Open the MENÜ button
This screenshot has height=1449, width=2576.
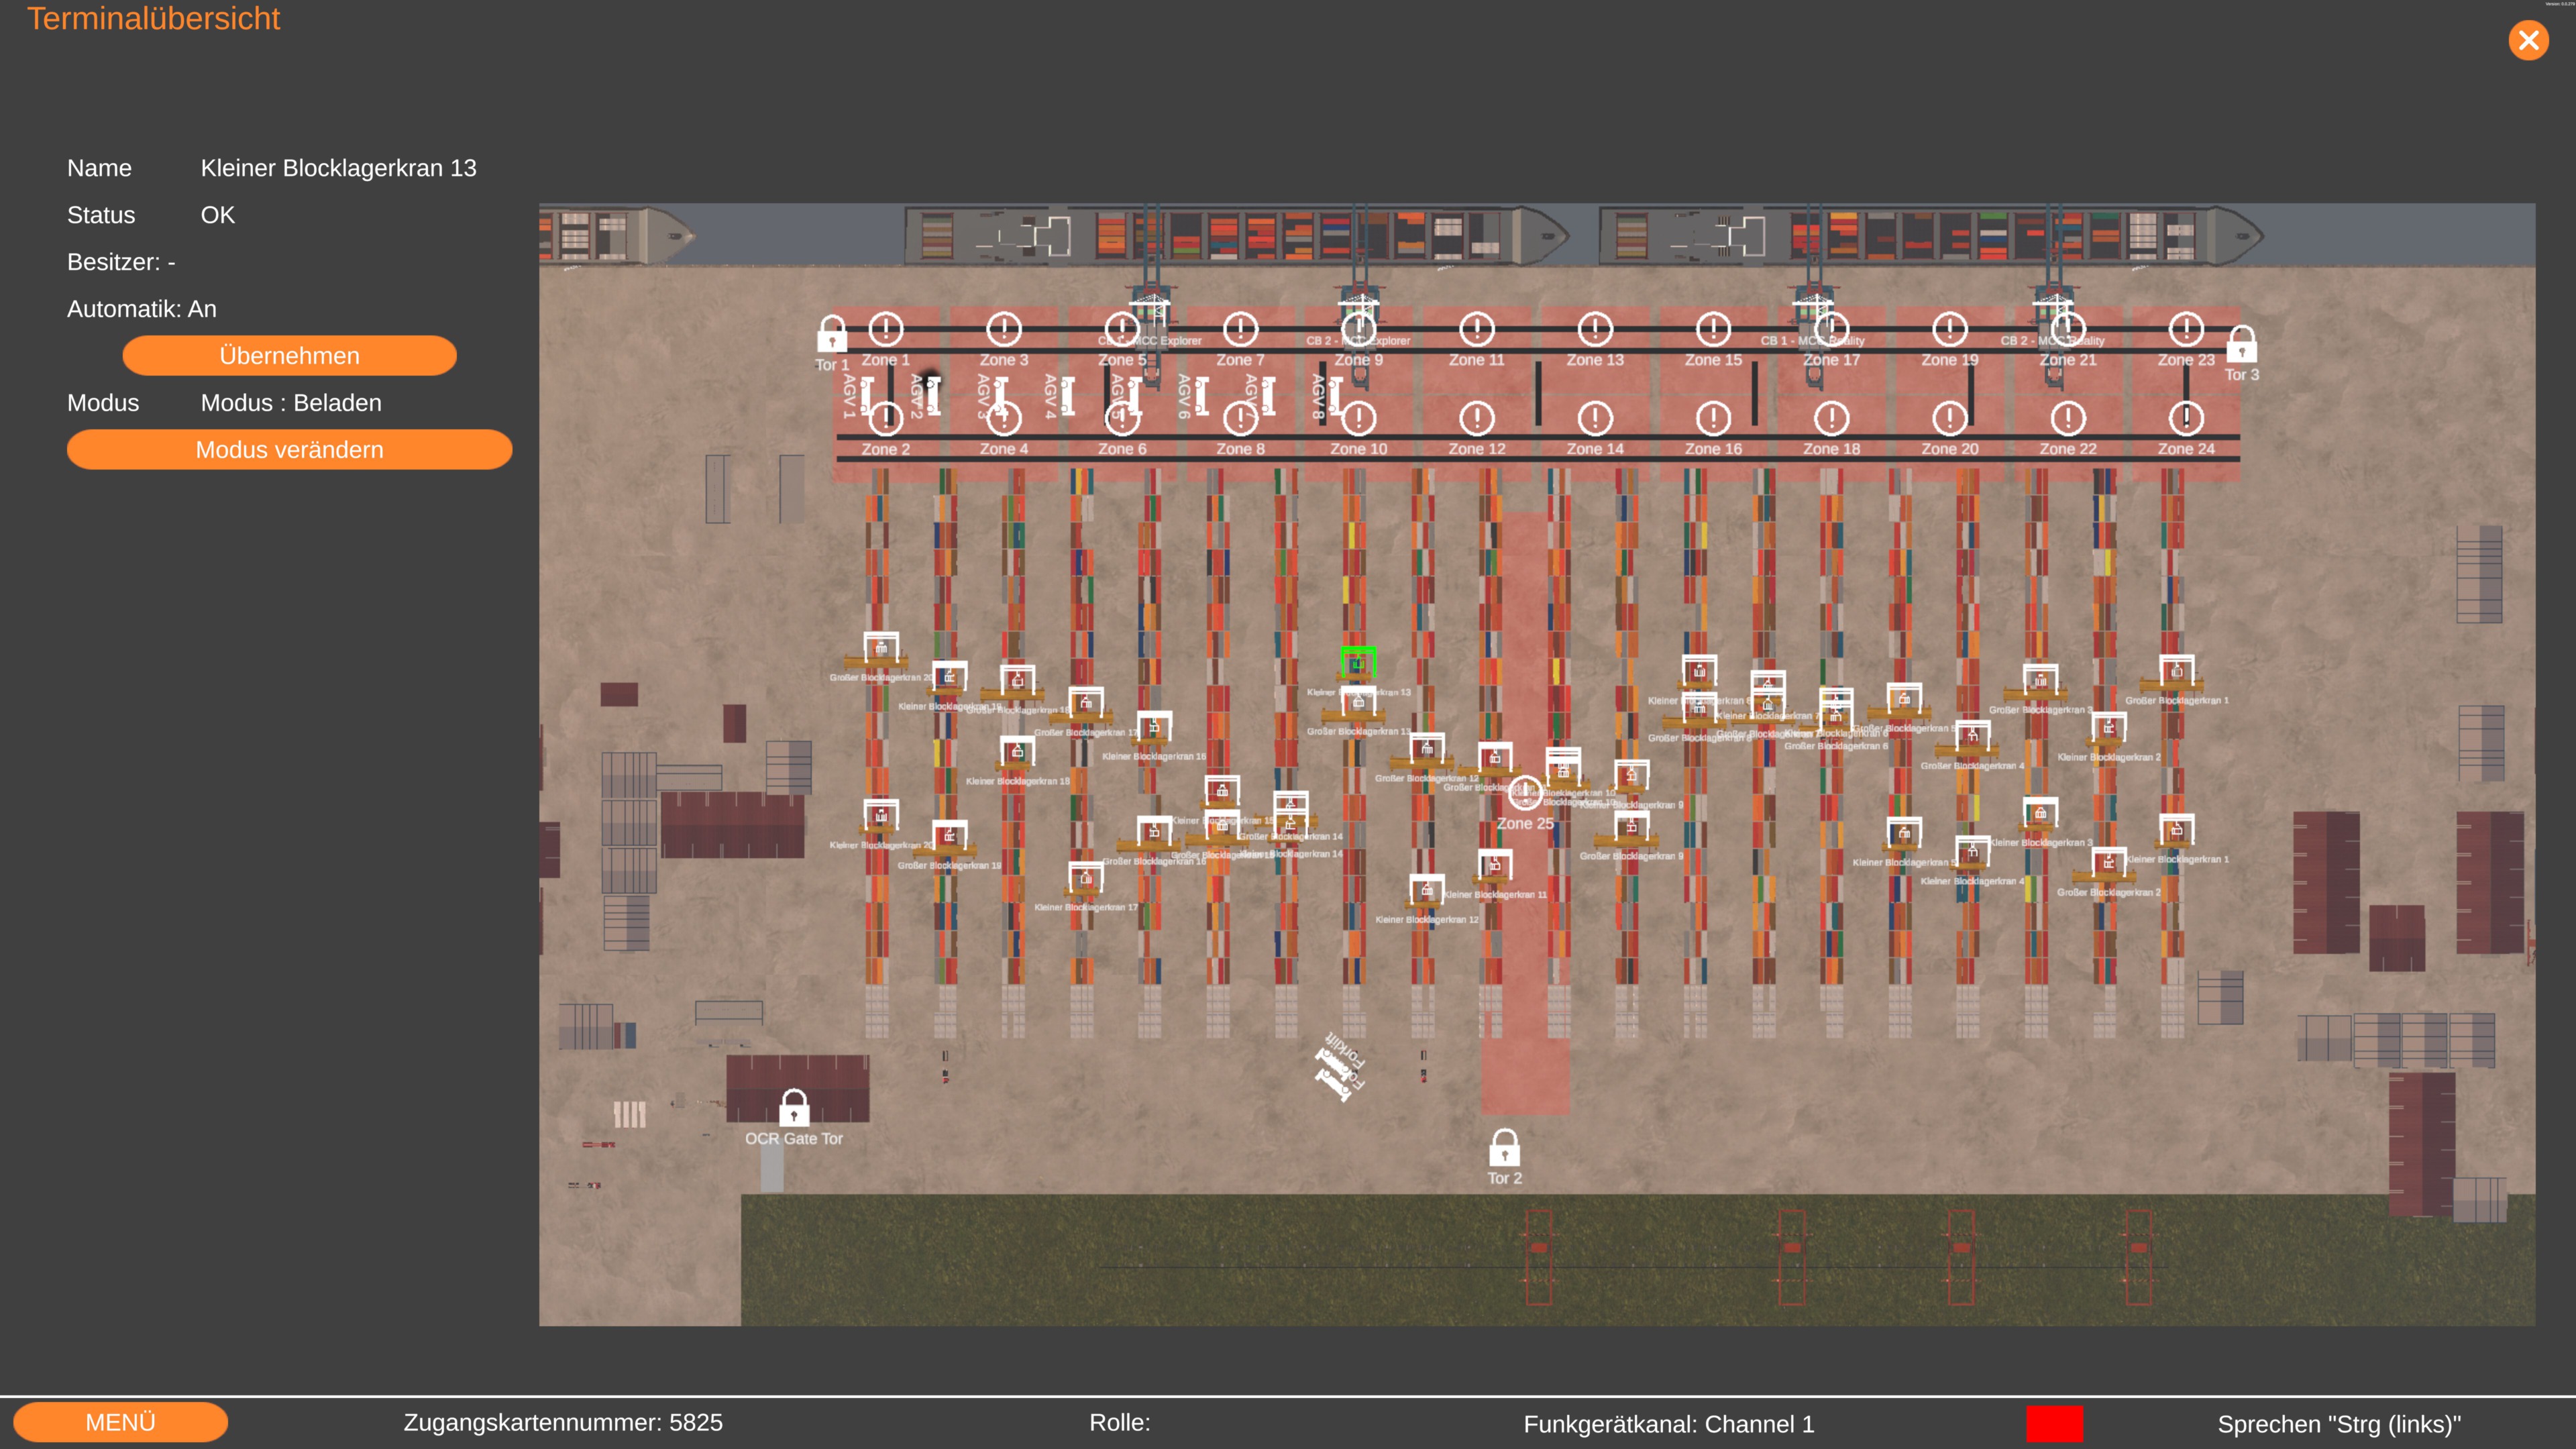tap(120, 1422)
